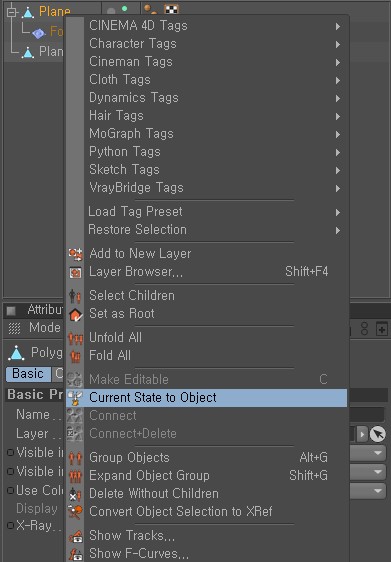Toggle the Use Color keyframe circle
391x562 pixels.
coord(10,490)
